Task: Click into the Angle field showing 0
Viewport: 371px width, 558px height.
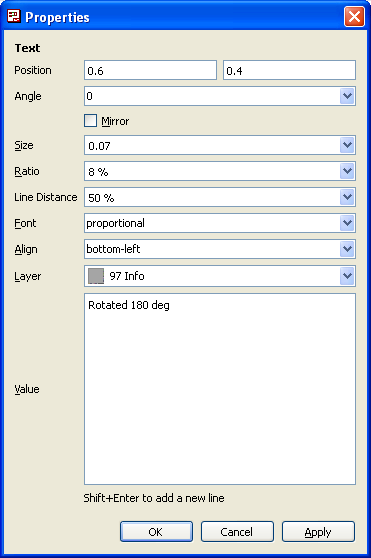Action: click(x=212, y=96)
